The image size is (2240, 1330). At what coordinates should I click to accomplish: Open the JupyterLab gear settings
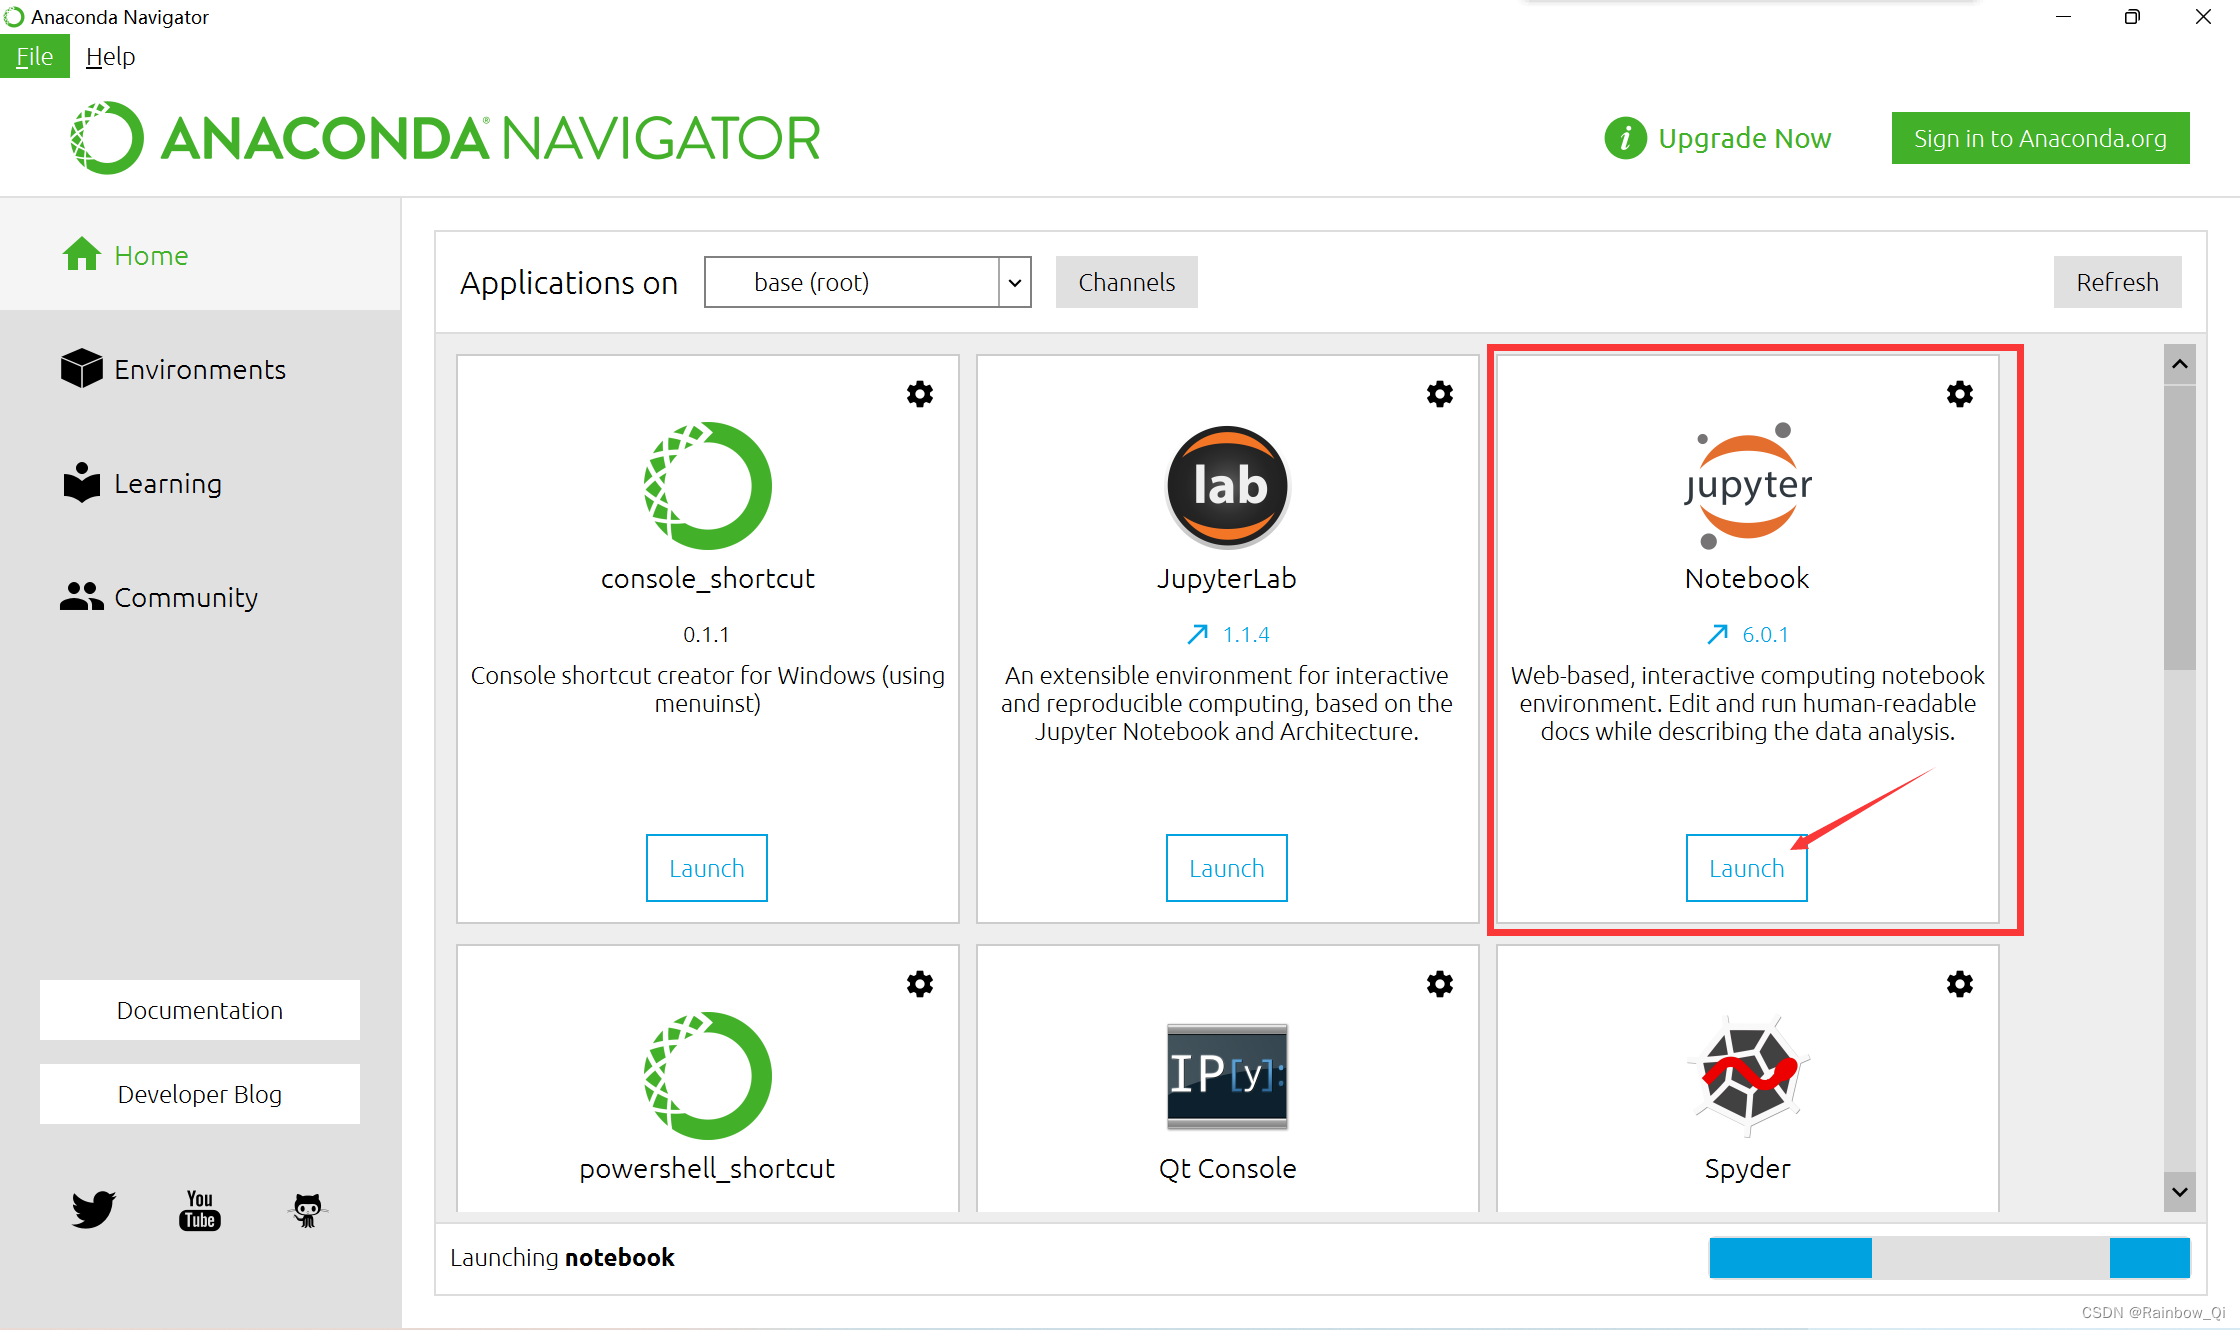(x=1440, y=394)
